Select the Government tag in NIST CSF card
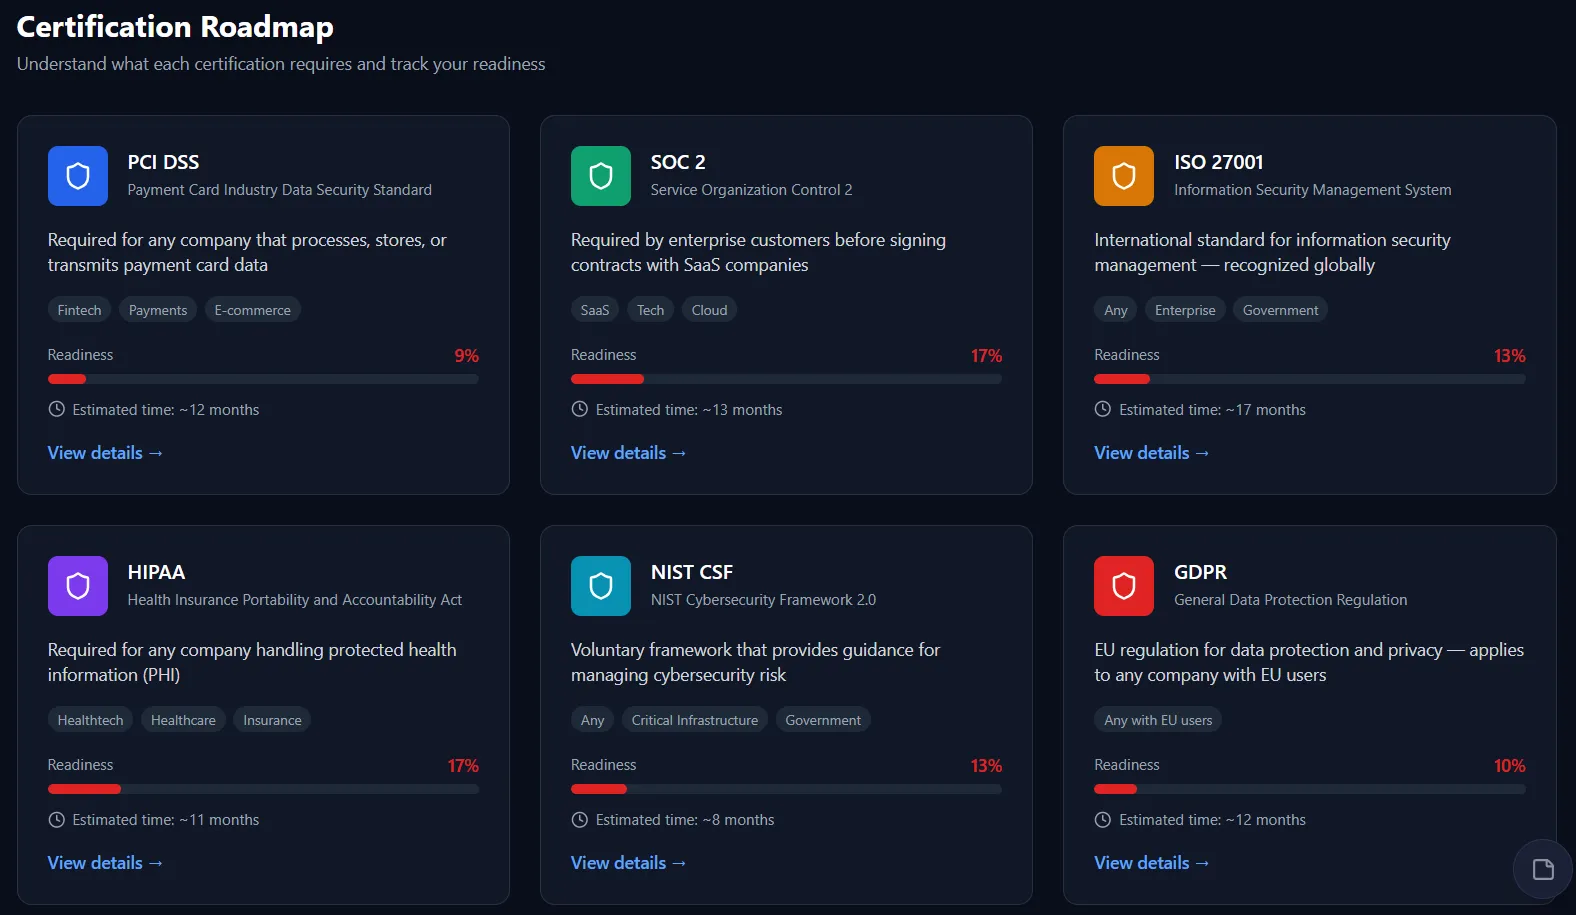 tap(823, 720)
